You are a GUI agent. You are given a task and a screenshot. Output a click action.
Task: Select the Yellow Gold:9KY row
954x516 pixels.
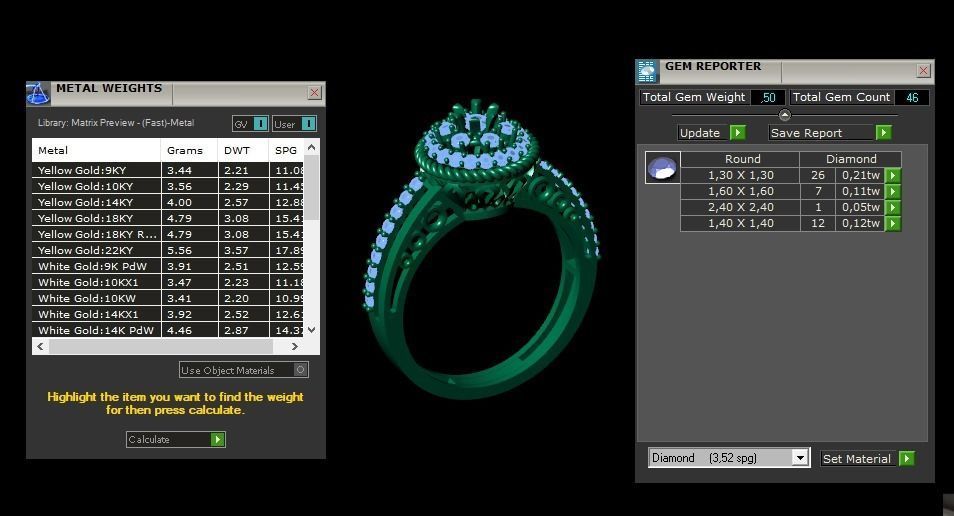pos(167,170)
